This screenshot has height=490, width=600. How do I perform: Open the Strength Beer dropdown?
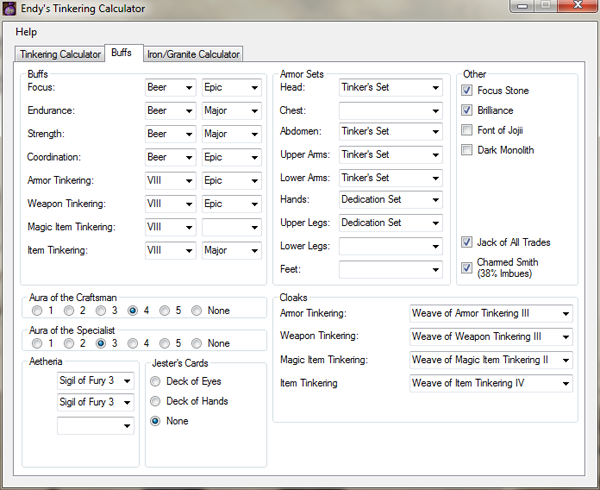tap(170, 134)
